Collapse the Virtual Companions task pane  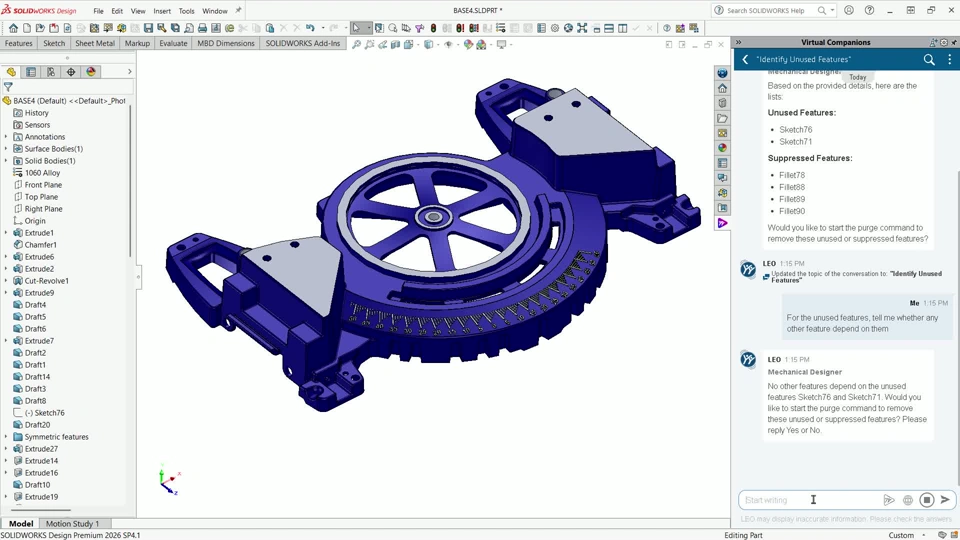pos(738,42)
